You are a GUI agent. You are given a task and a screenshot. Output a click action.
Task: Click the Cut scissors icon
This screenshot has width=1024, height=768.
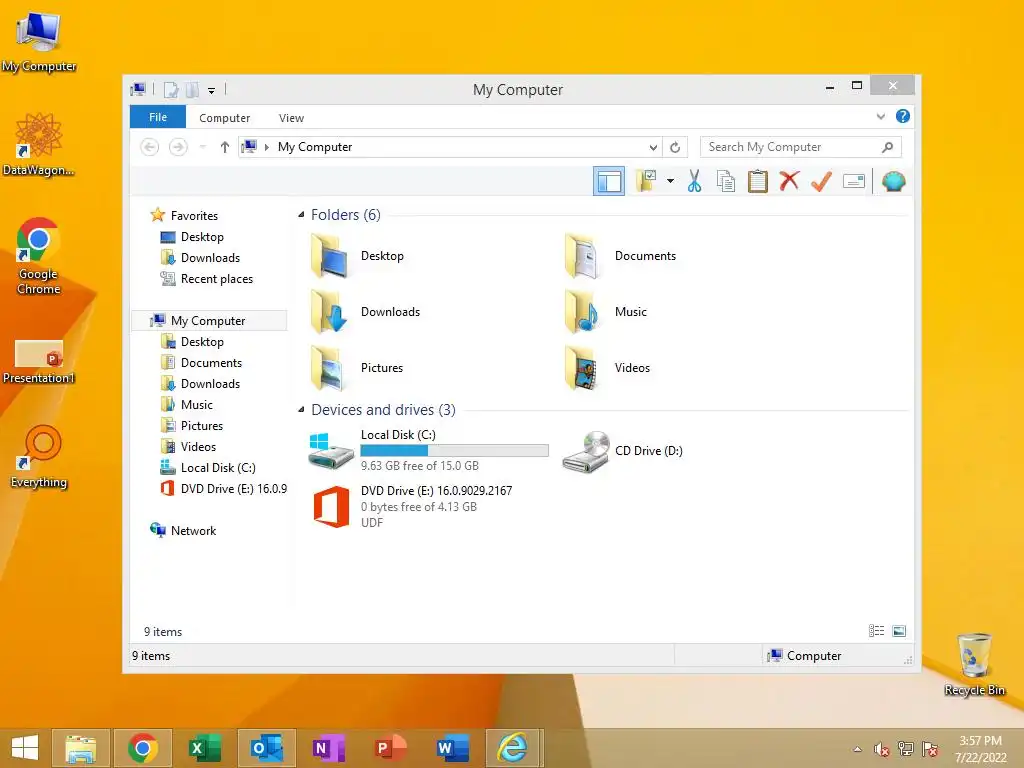[x=694, y=181]
